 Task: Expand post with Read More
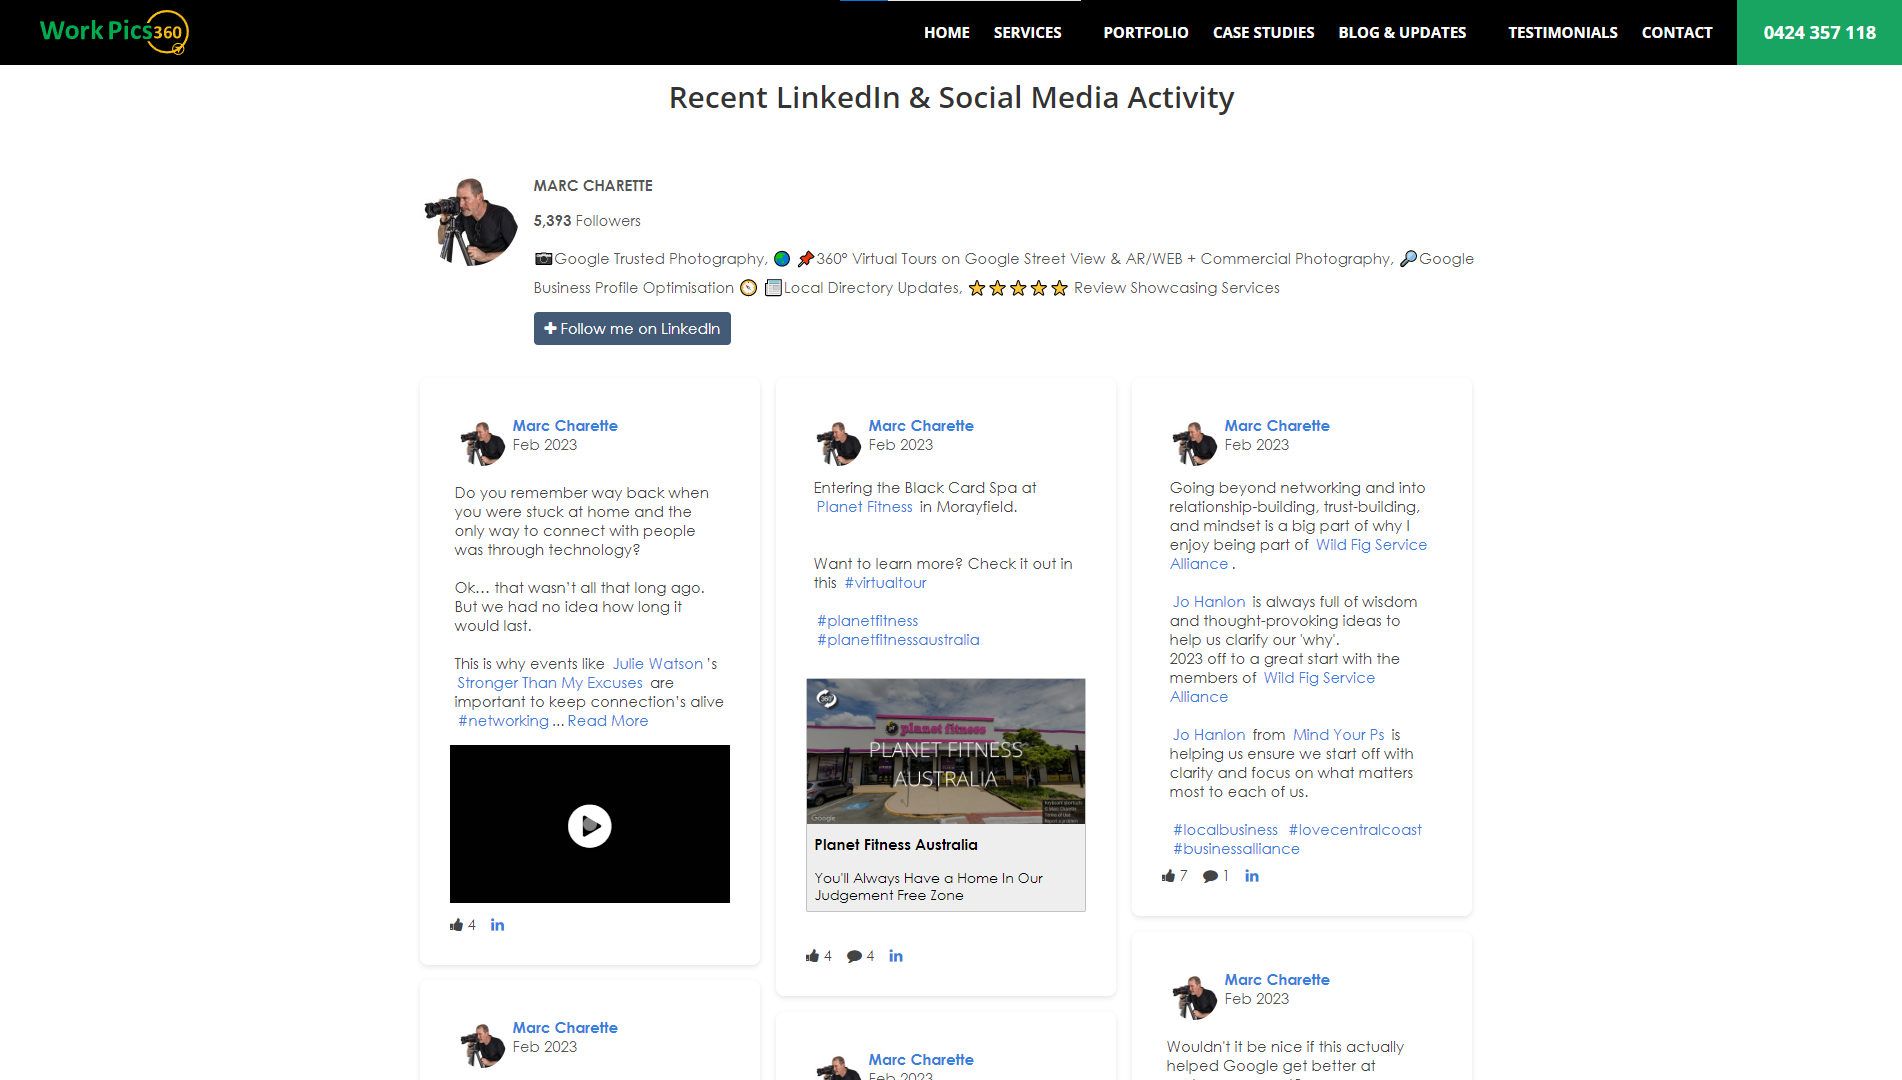pyautogui.click(x=607, y=720)
